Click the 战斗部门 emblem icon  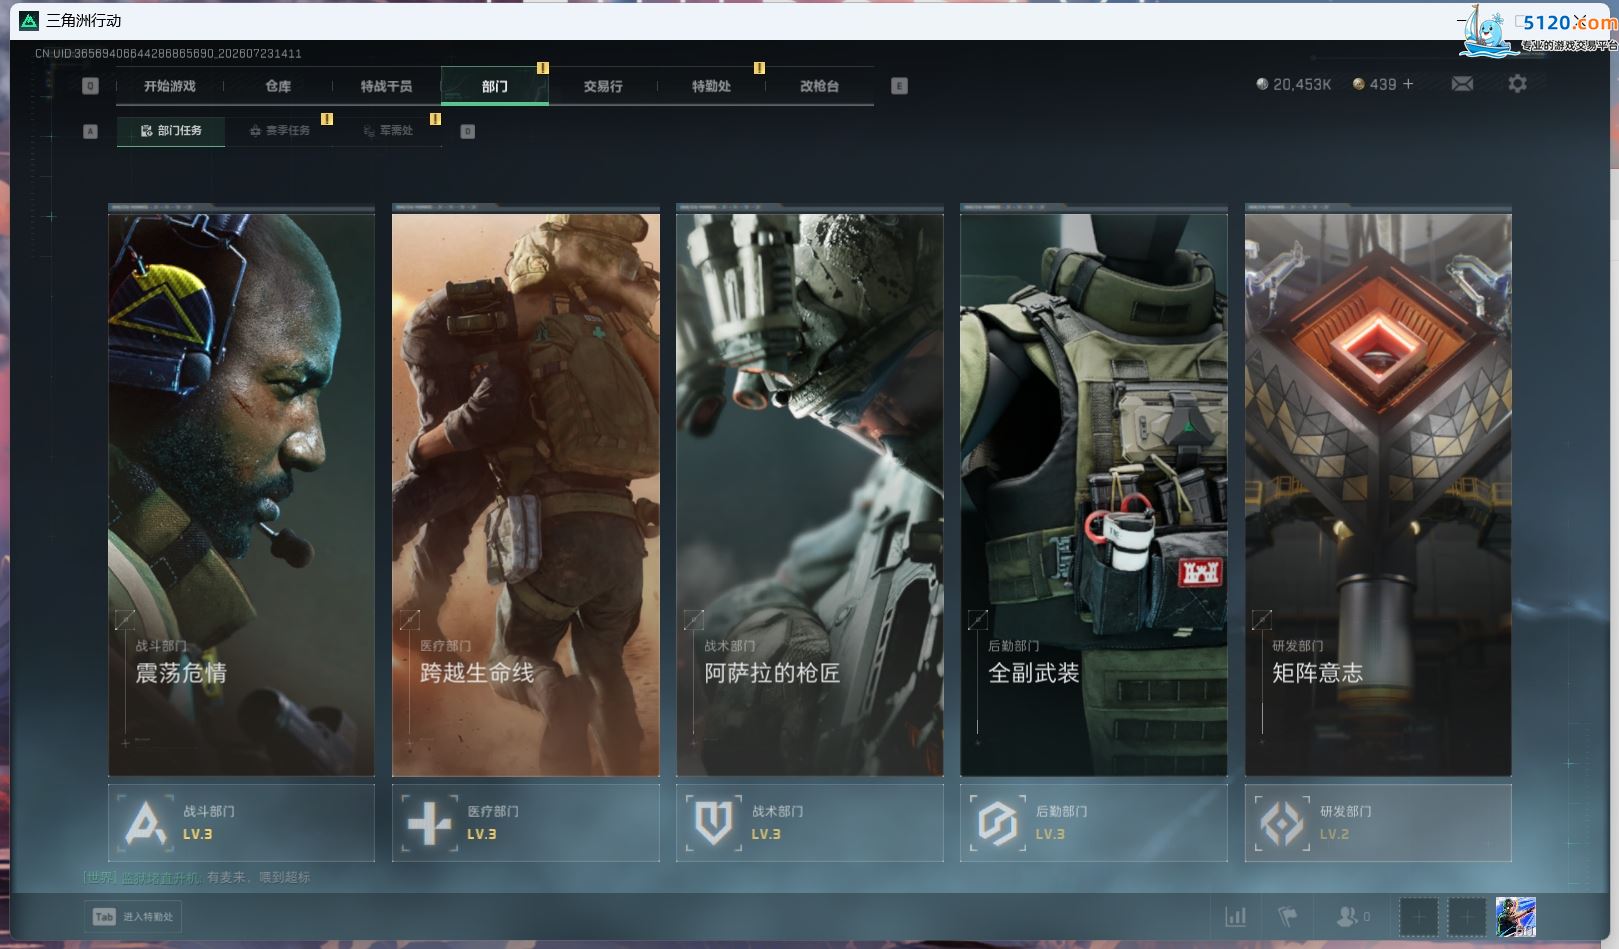[x=146, y=823]
